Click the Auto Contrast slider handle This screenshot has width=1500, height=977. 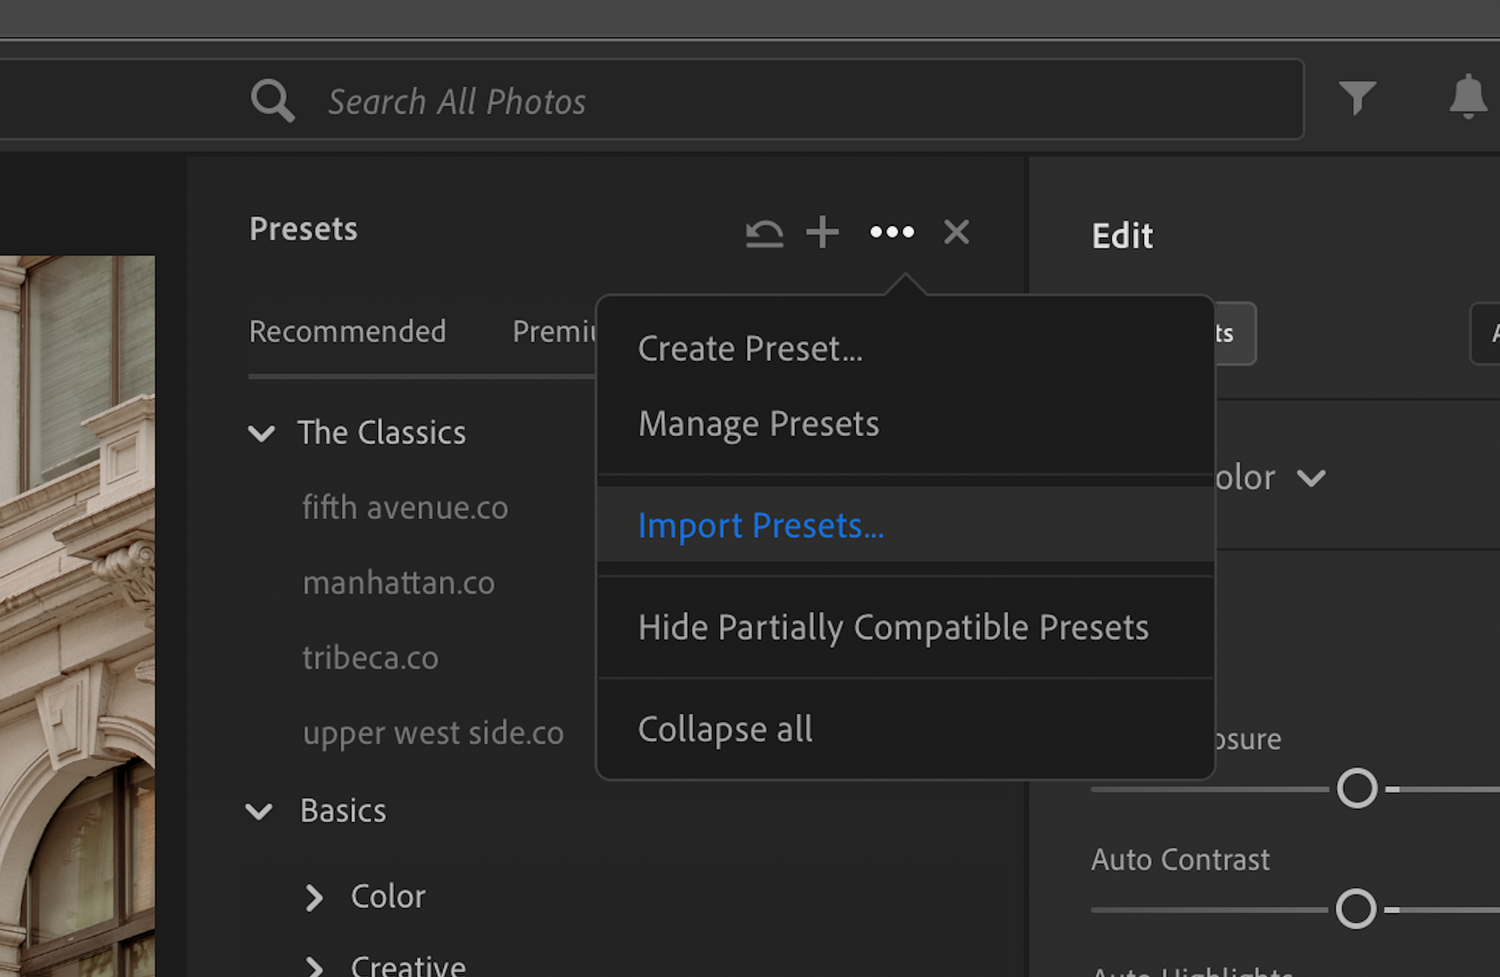click(1356, 909)
